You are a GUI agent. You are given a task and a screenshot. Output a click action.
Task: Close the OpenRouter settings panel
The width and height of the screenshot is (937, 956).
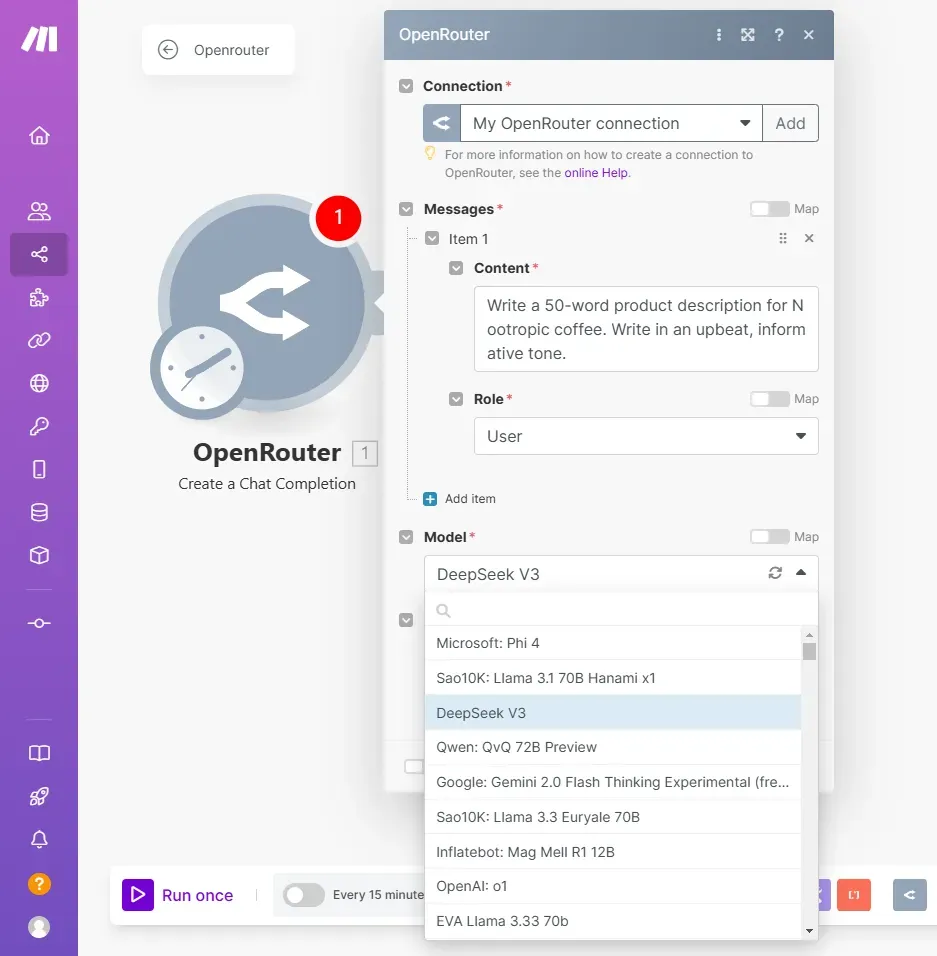pyautogui.click(x=808, y=35)
